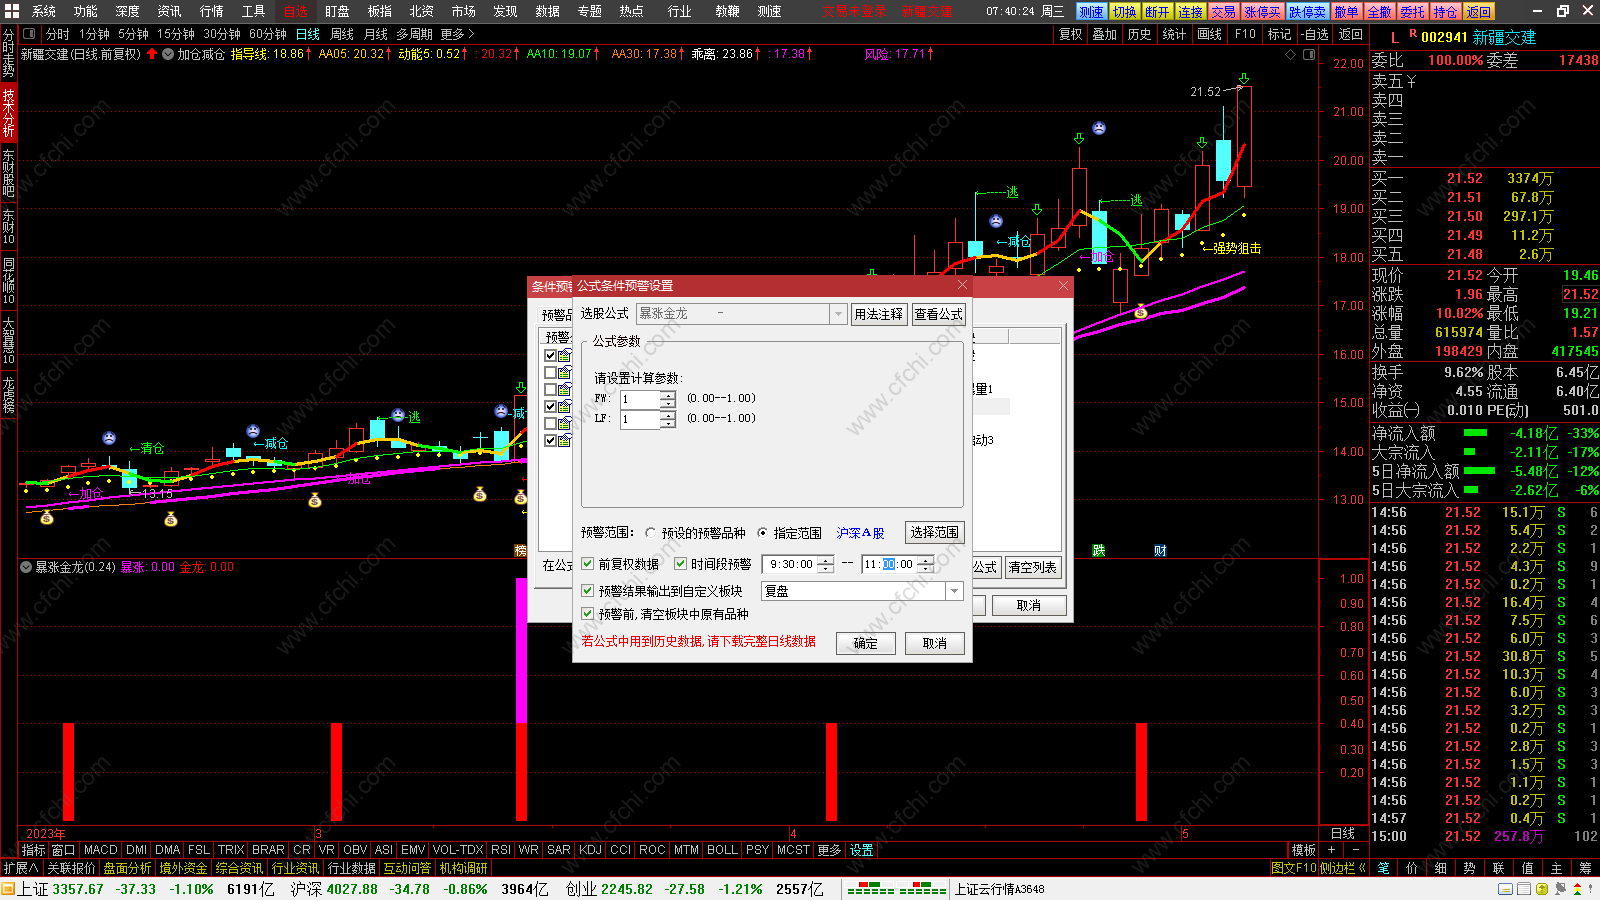Toggle the 时间段预警 checkbox
This screenshot has height=900, width=1600.
(x=681, y=564)
